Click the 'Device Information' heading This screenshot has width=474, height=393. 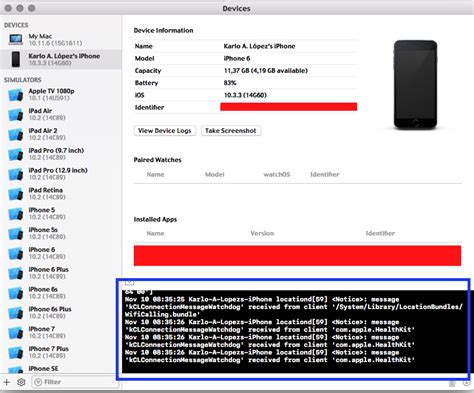163,30
